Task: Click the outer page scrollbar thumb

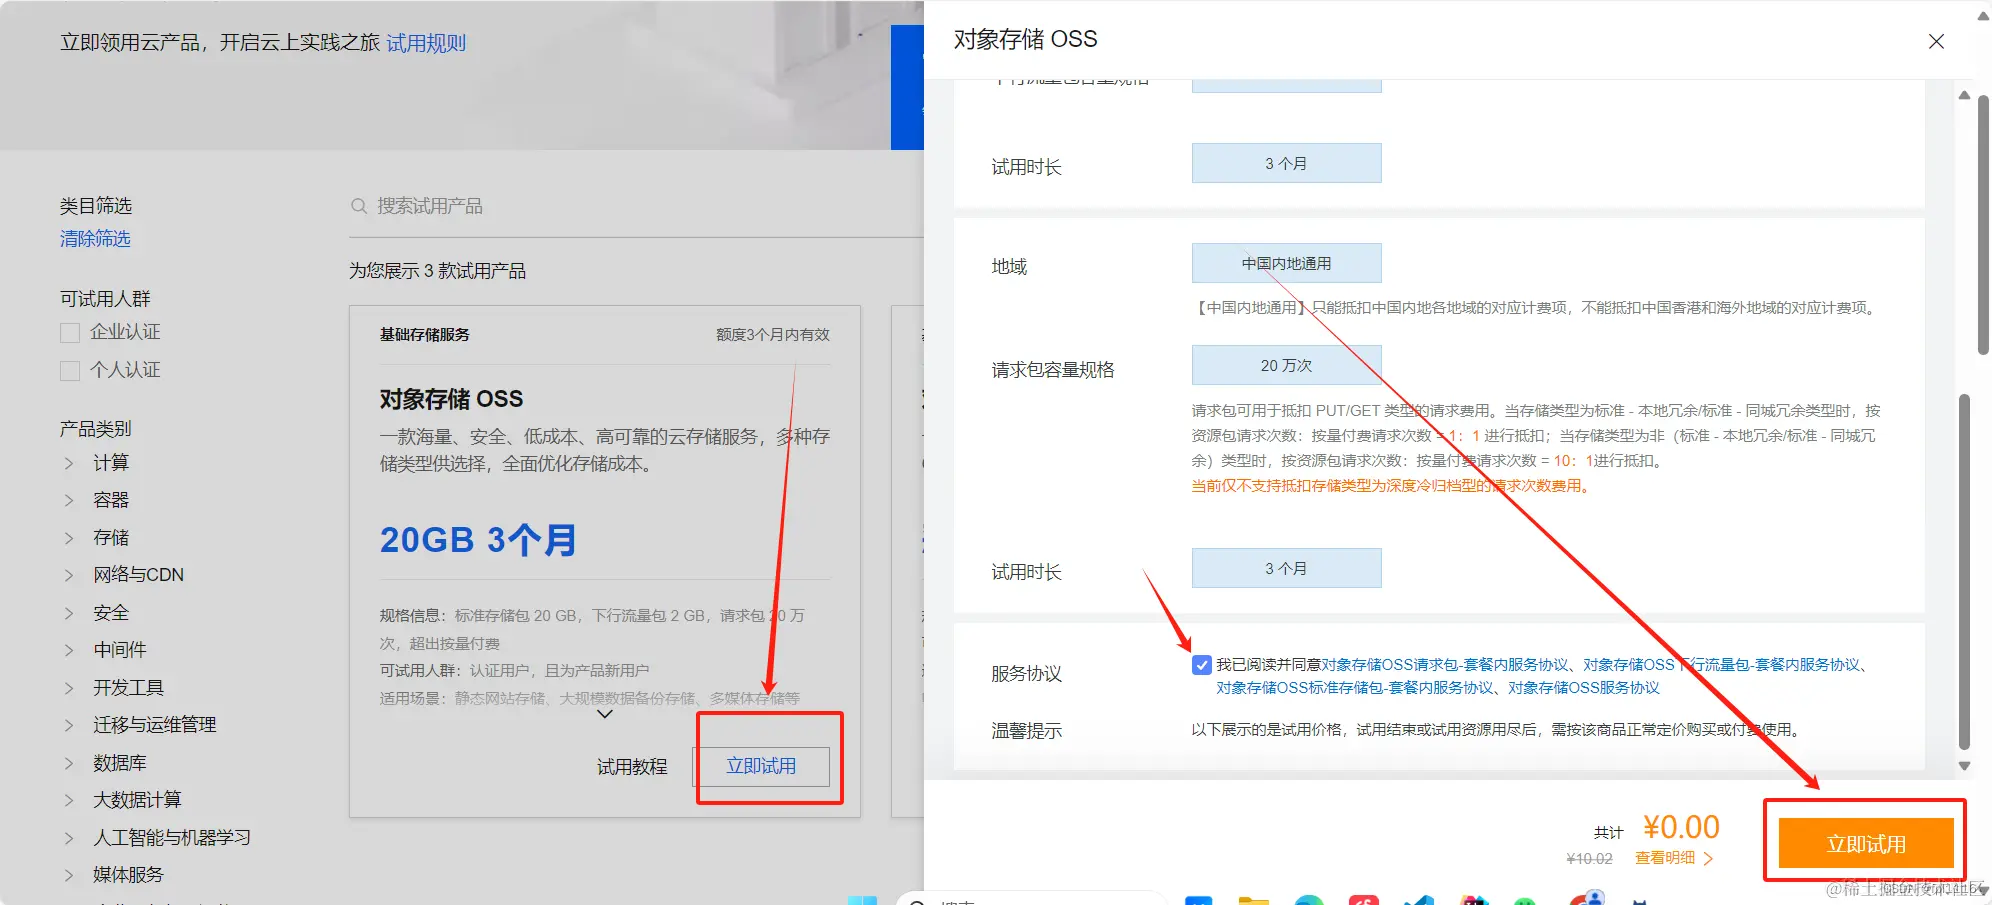Action: pos(1983,225)
